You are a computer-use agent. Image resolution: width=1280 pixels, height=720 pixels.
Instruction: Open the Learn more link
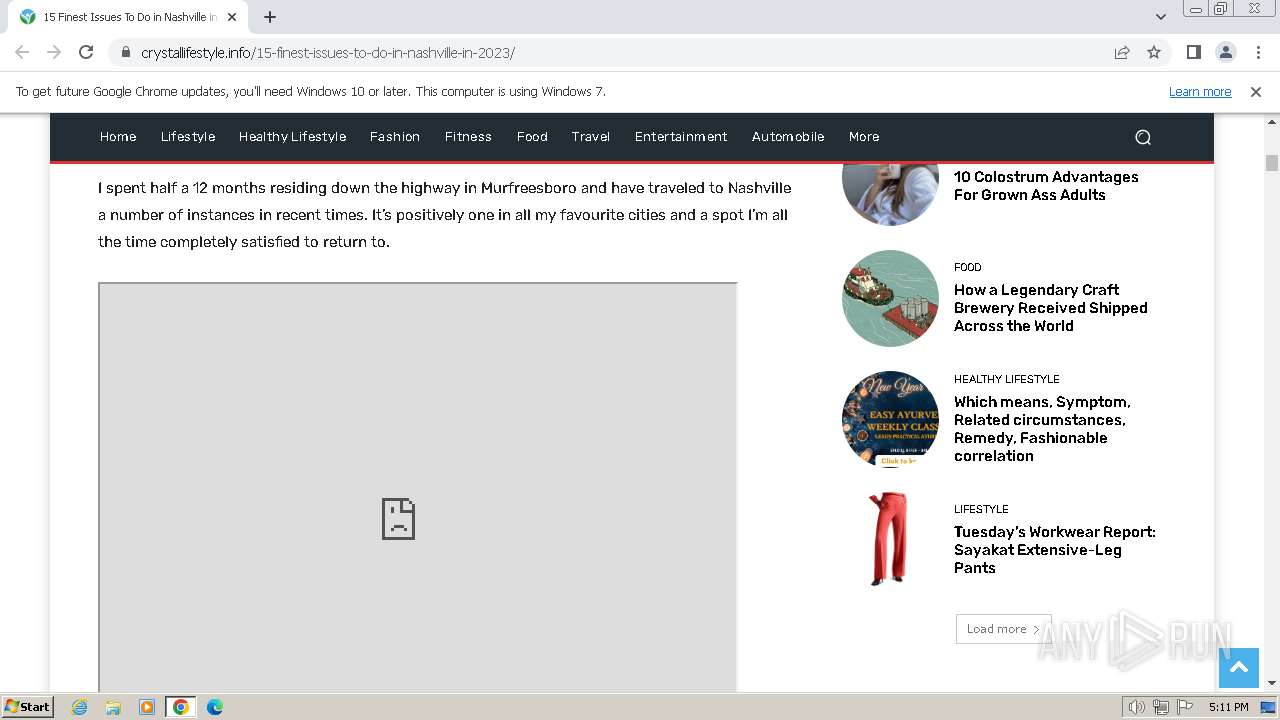point(1200,91)
